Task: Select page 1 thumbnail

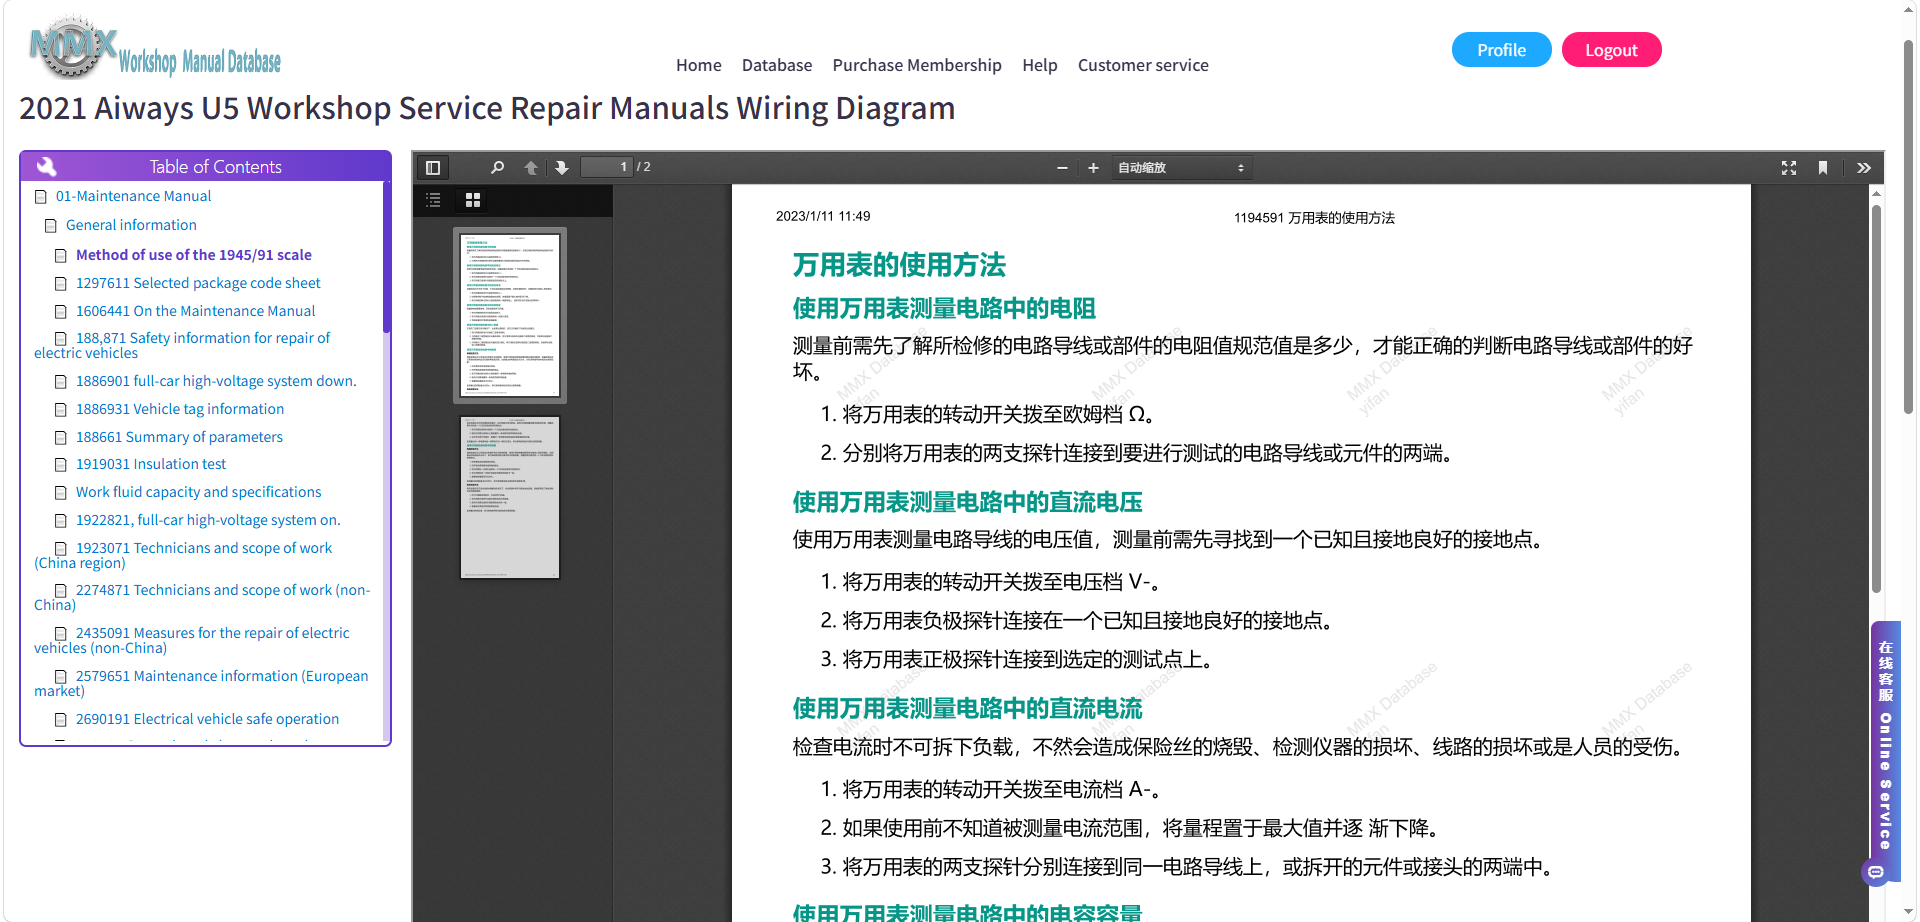Action: click(x=510, y=315)
